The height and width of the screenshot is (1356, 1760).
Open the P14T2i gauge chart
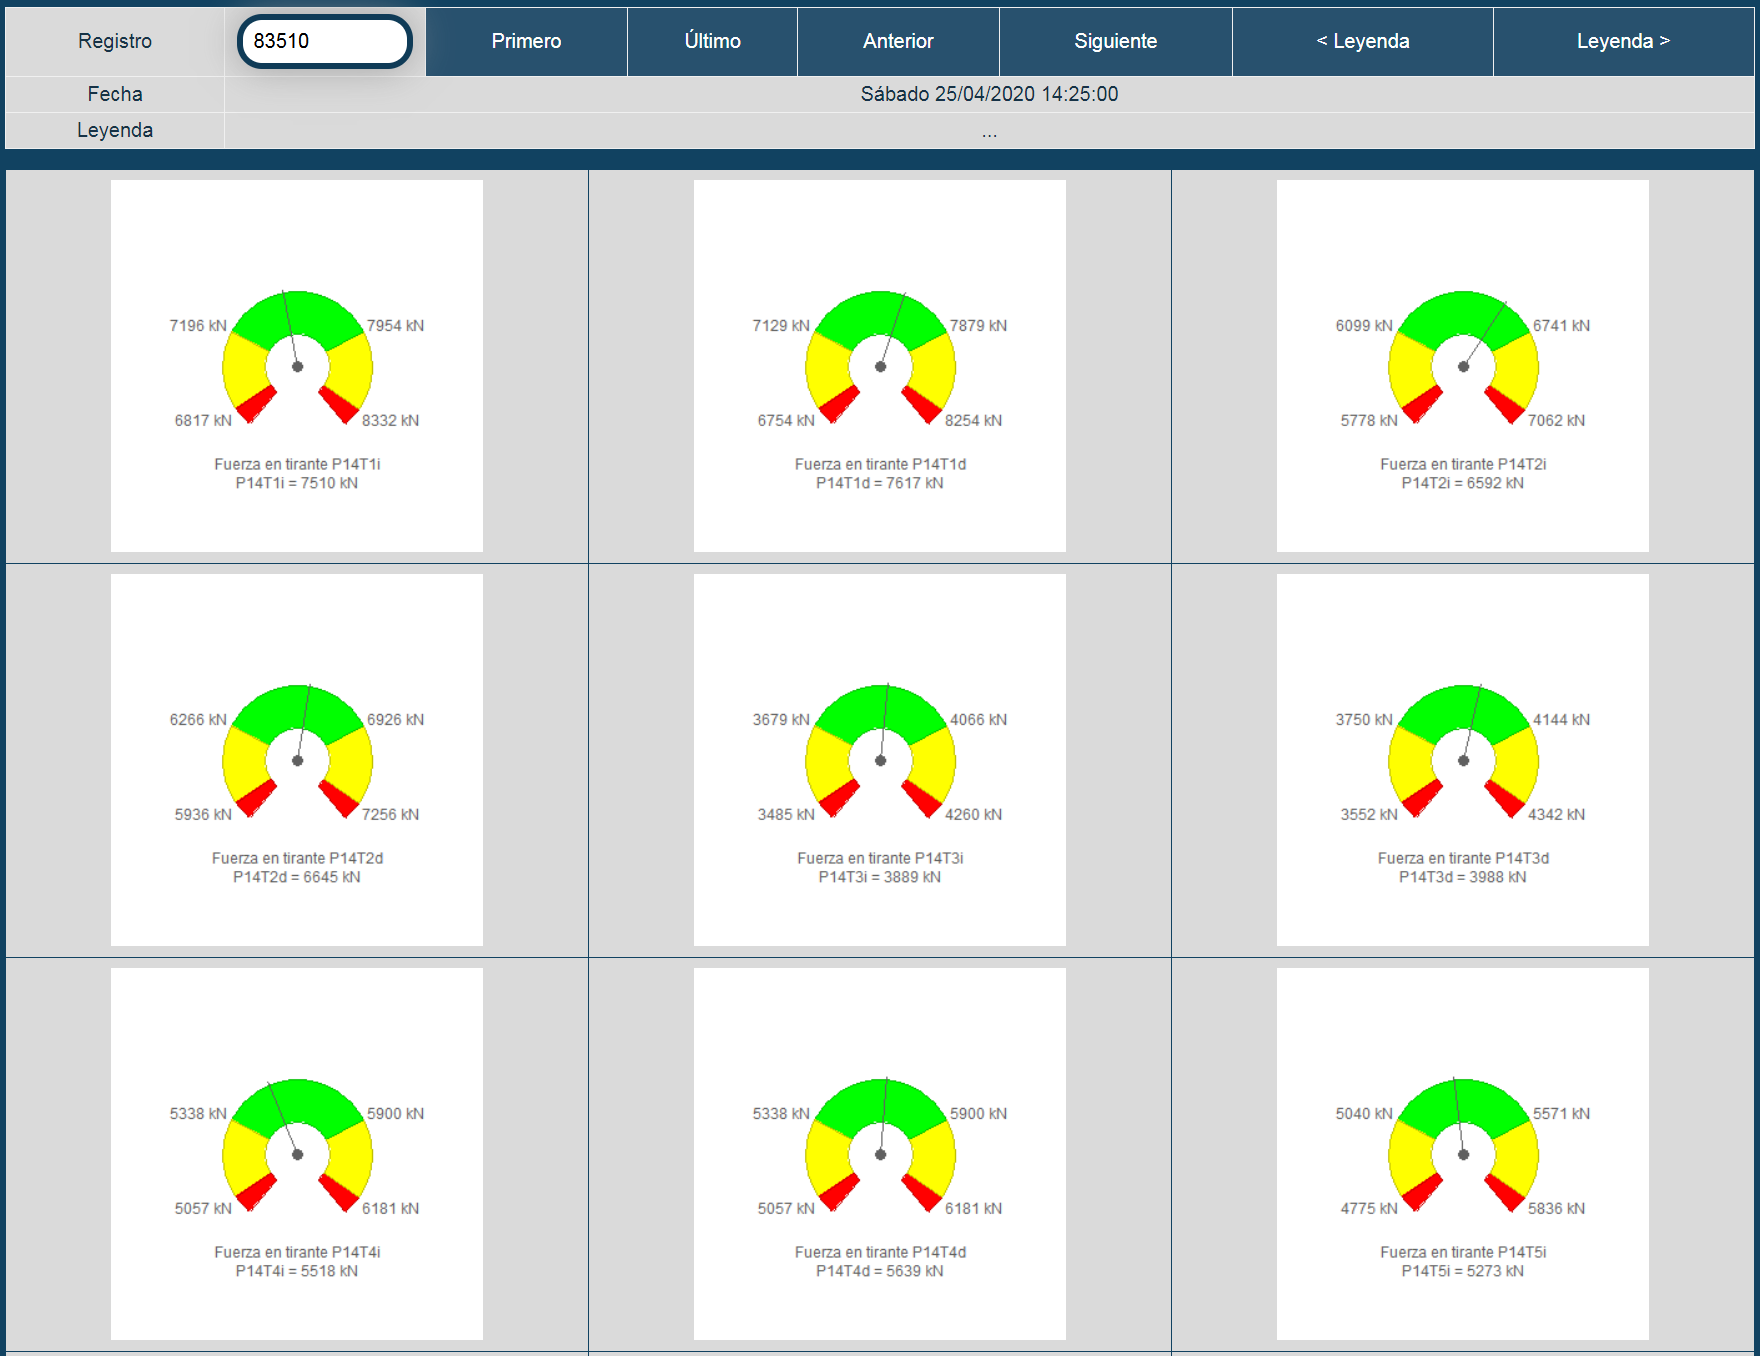point(1463,366)
